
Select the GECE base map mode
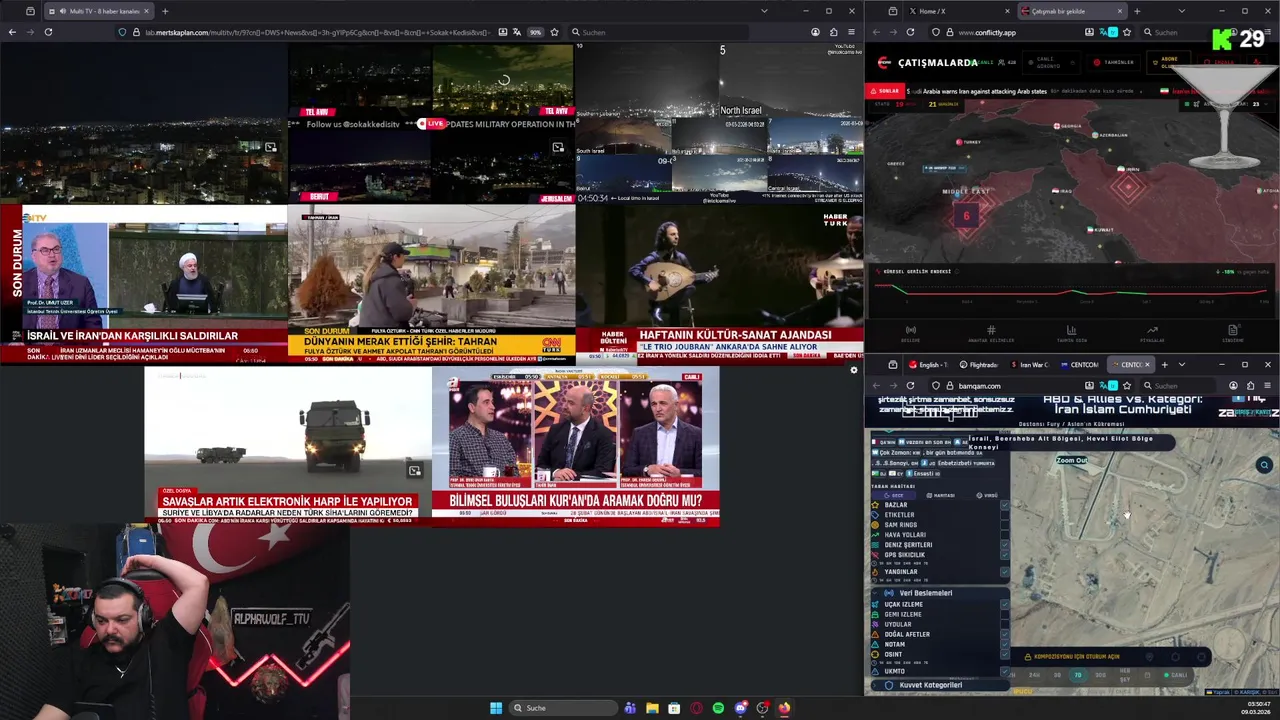(894, 495)
